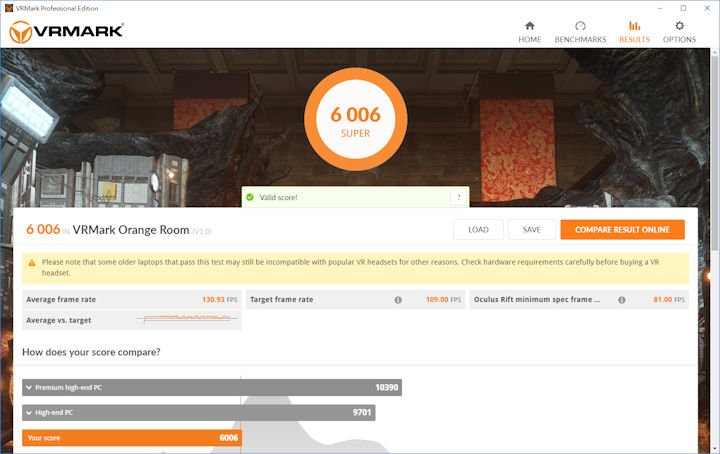
Task: Switch to the BENCHMARKS tab
Action: (x=580, y=32)
